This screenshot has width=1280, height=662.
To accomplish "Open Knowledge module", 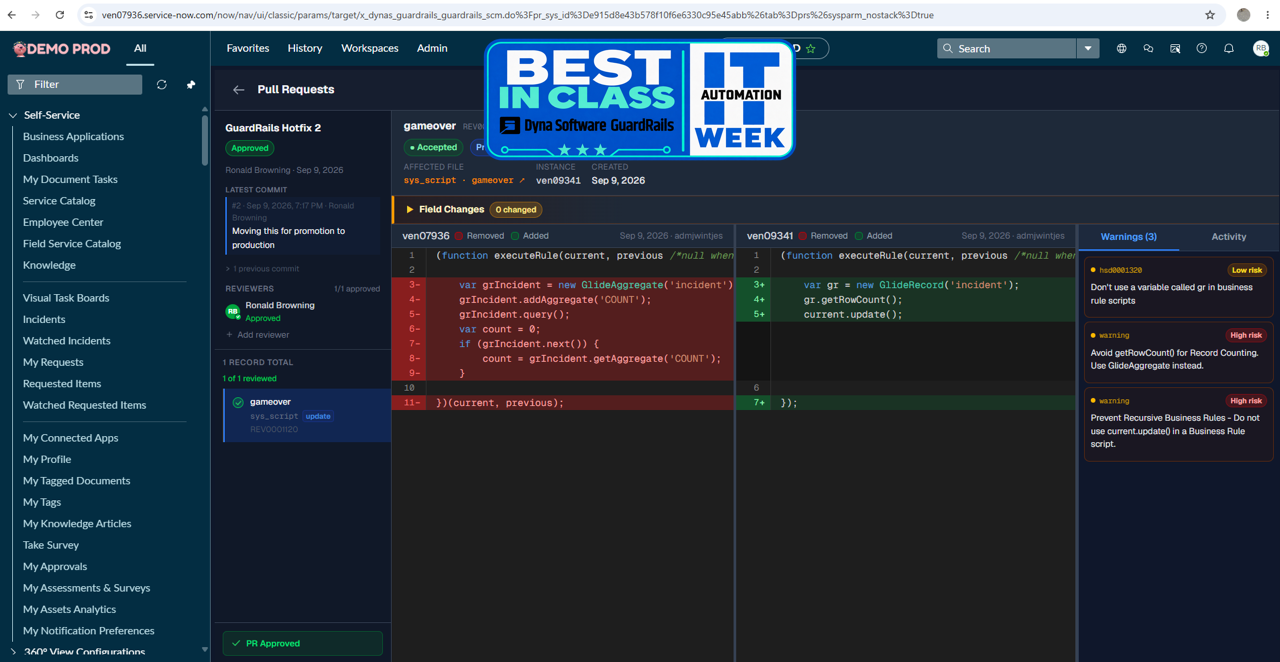I will (x=49, y=266).
